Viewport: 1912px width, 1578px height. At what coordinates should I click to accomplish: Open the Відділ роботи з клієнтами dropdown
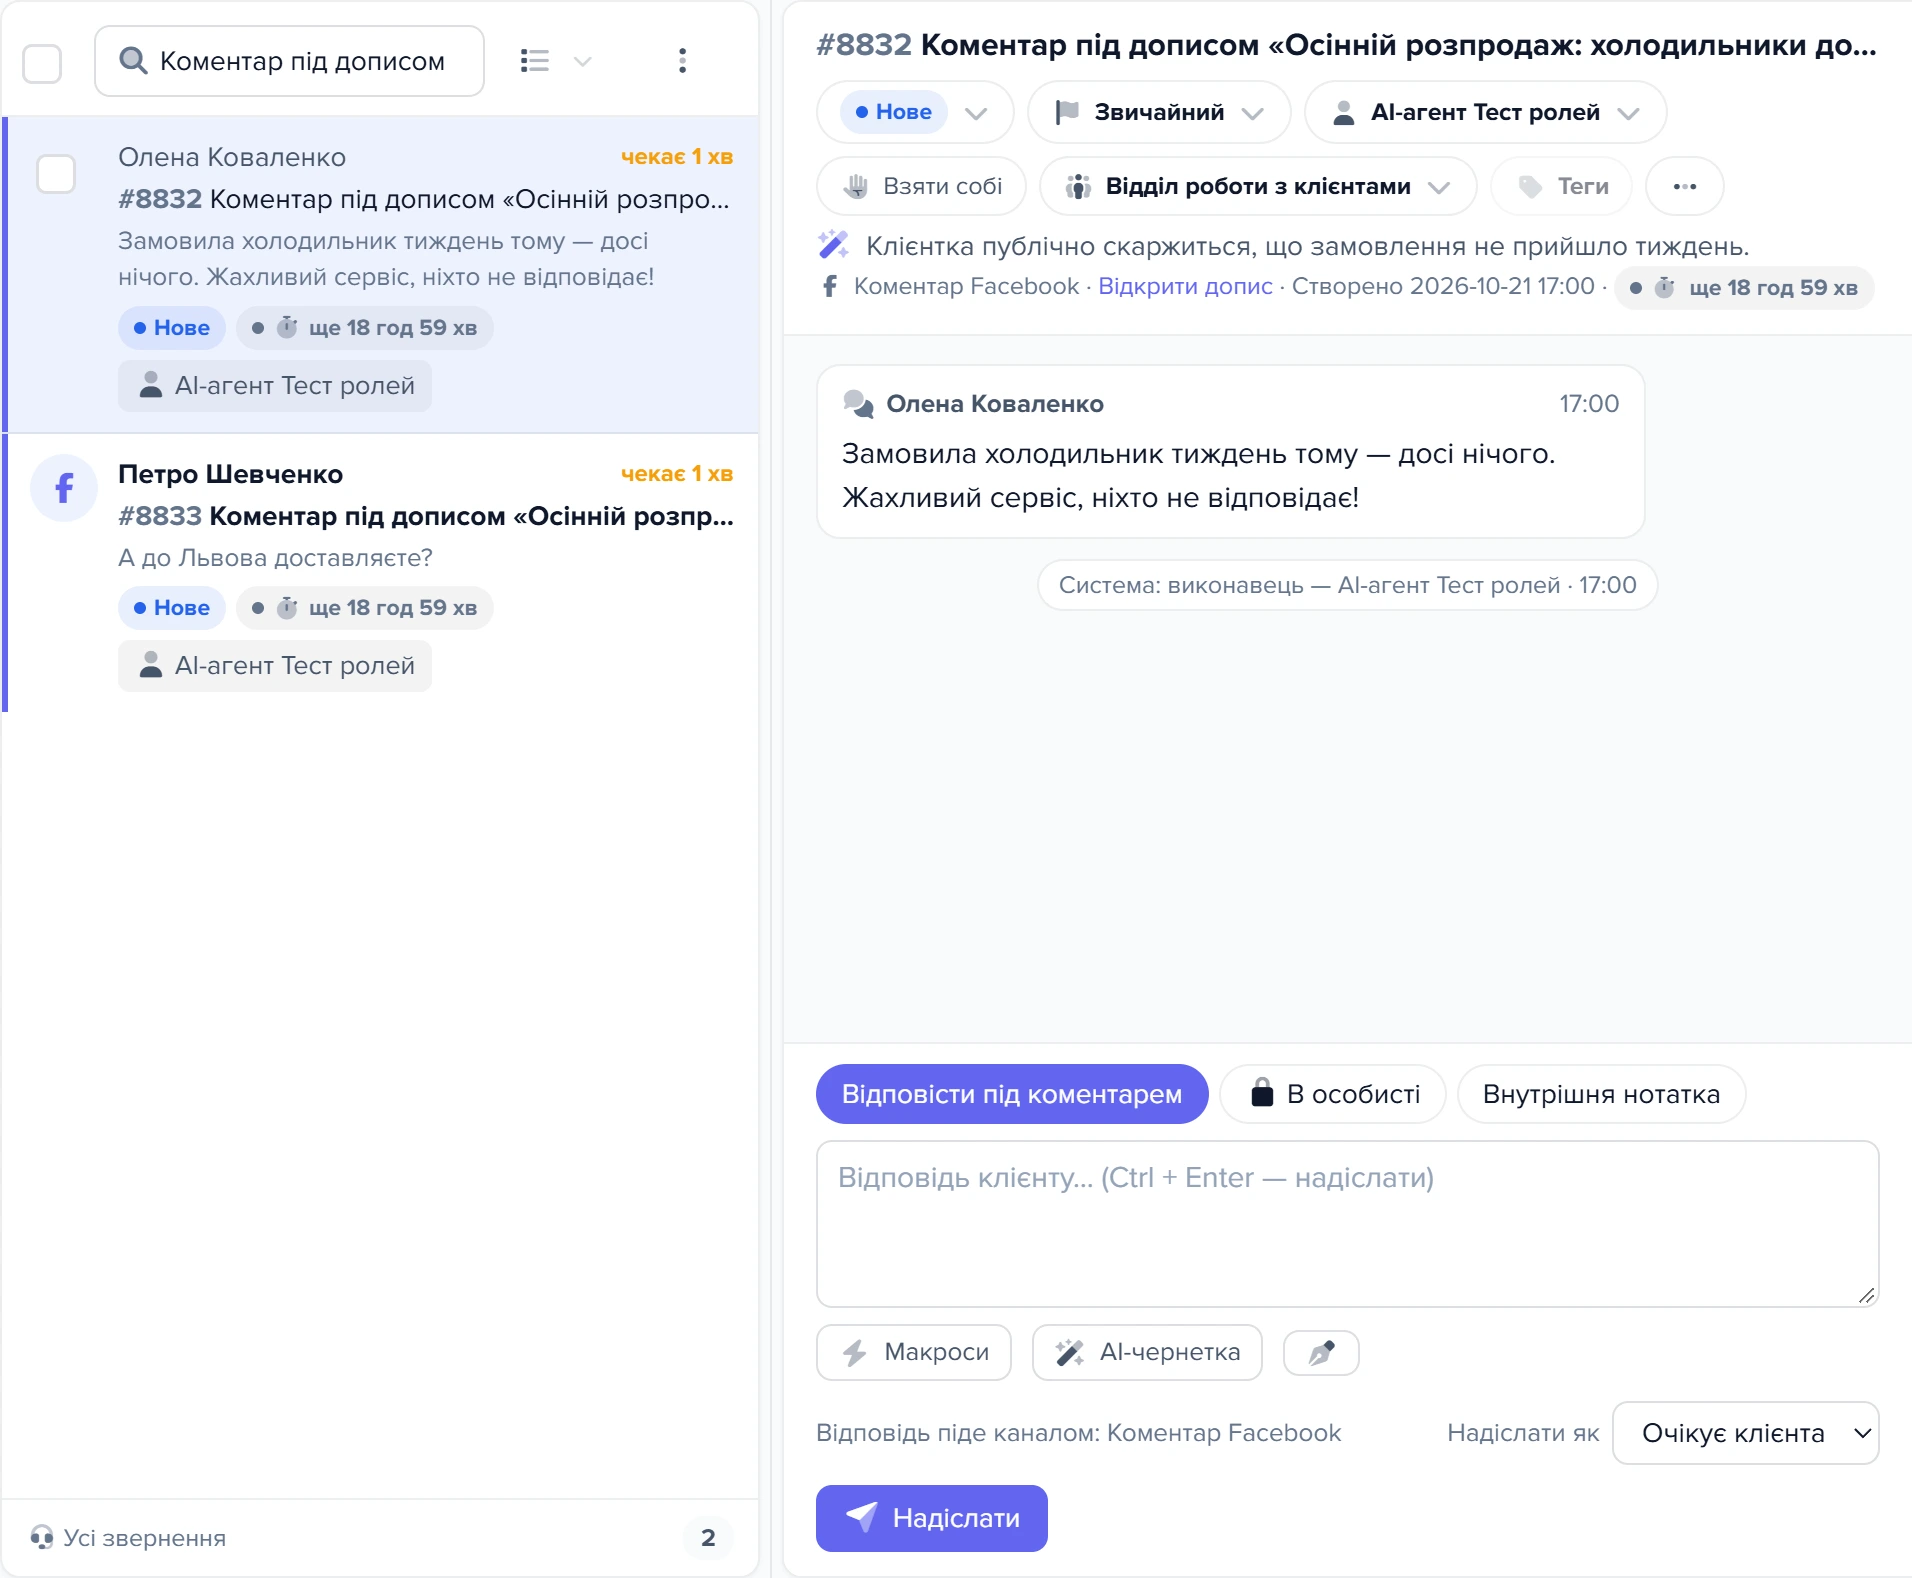(1258, 186)
